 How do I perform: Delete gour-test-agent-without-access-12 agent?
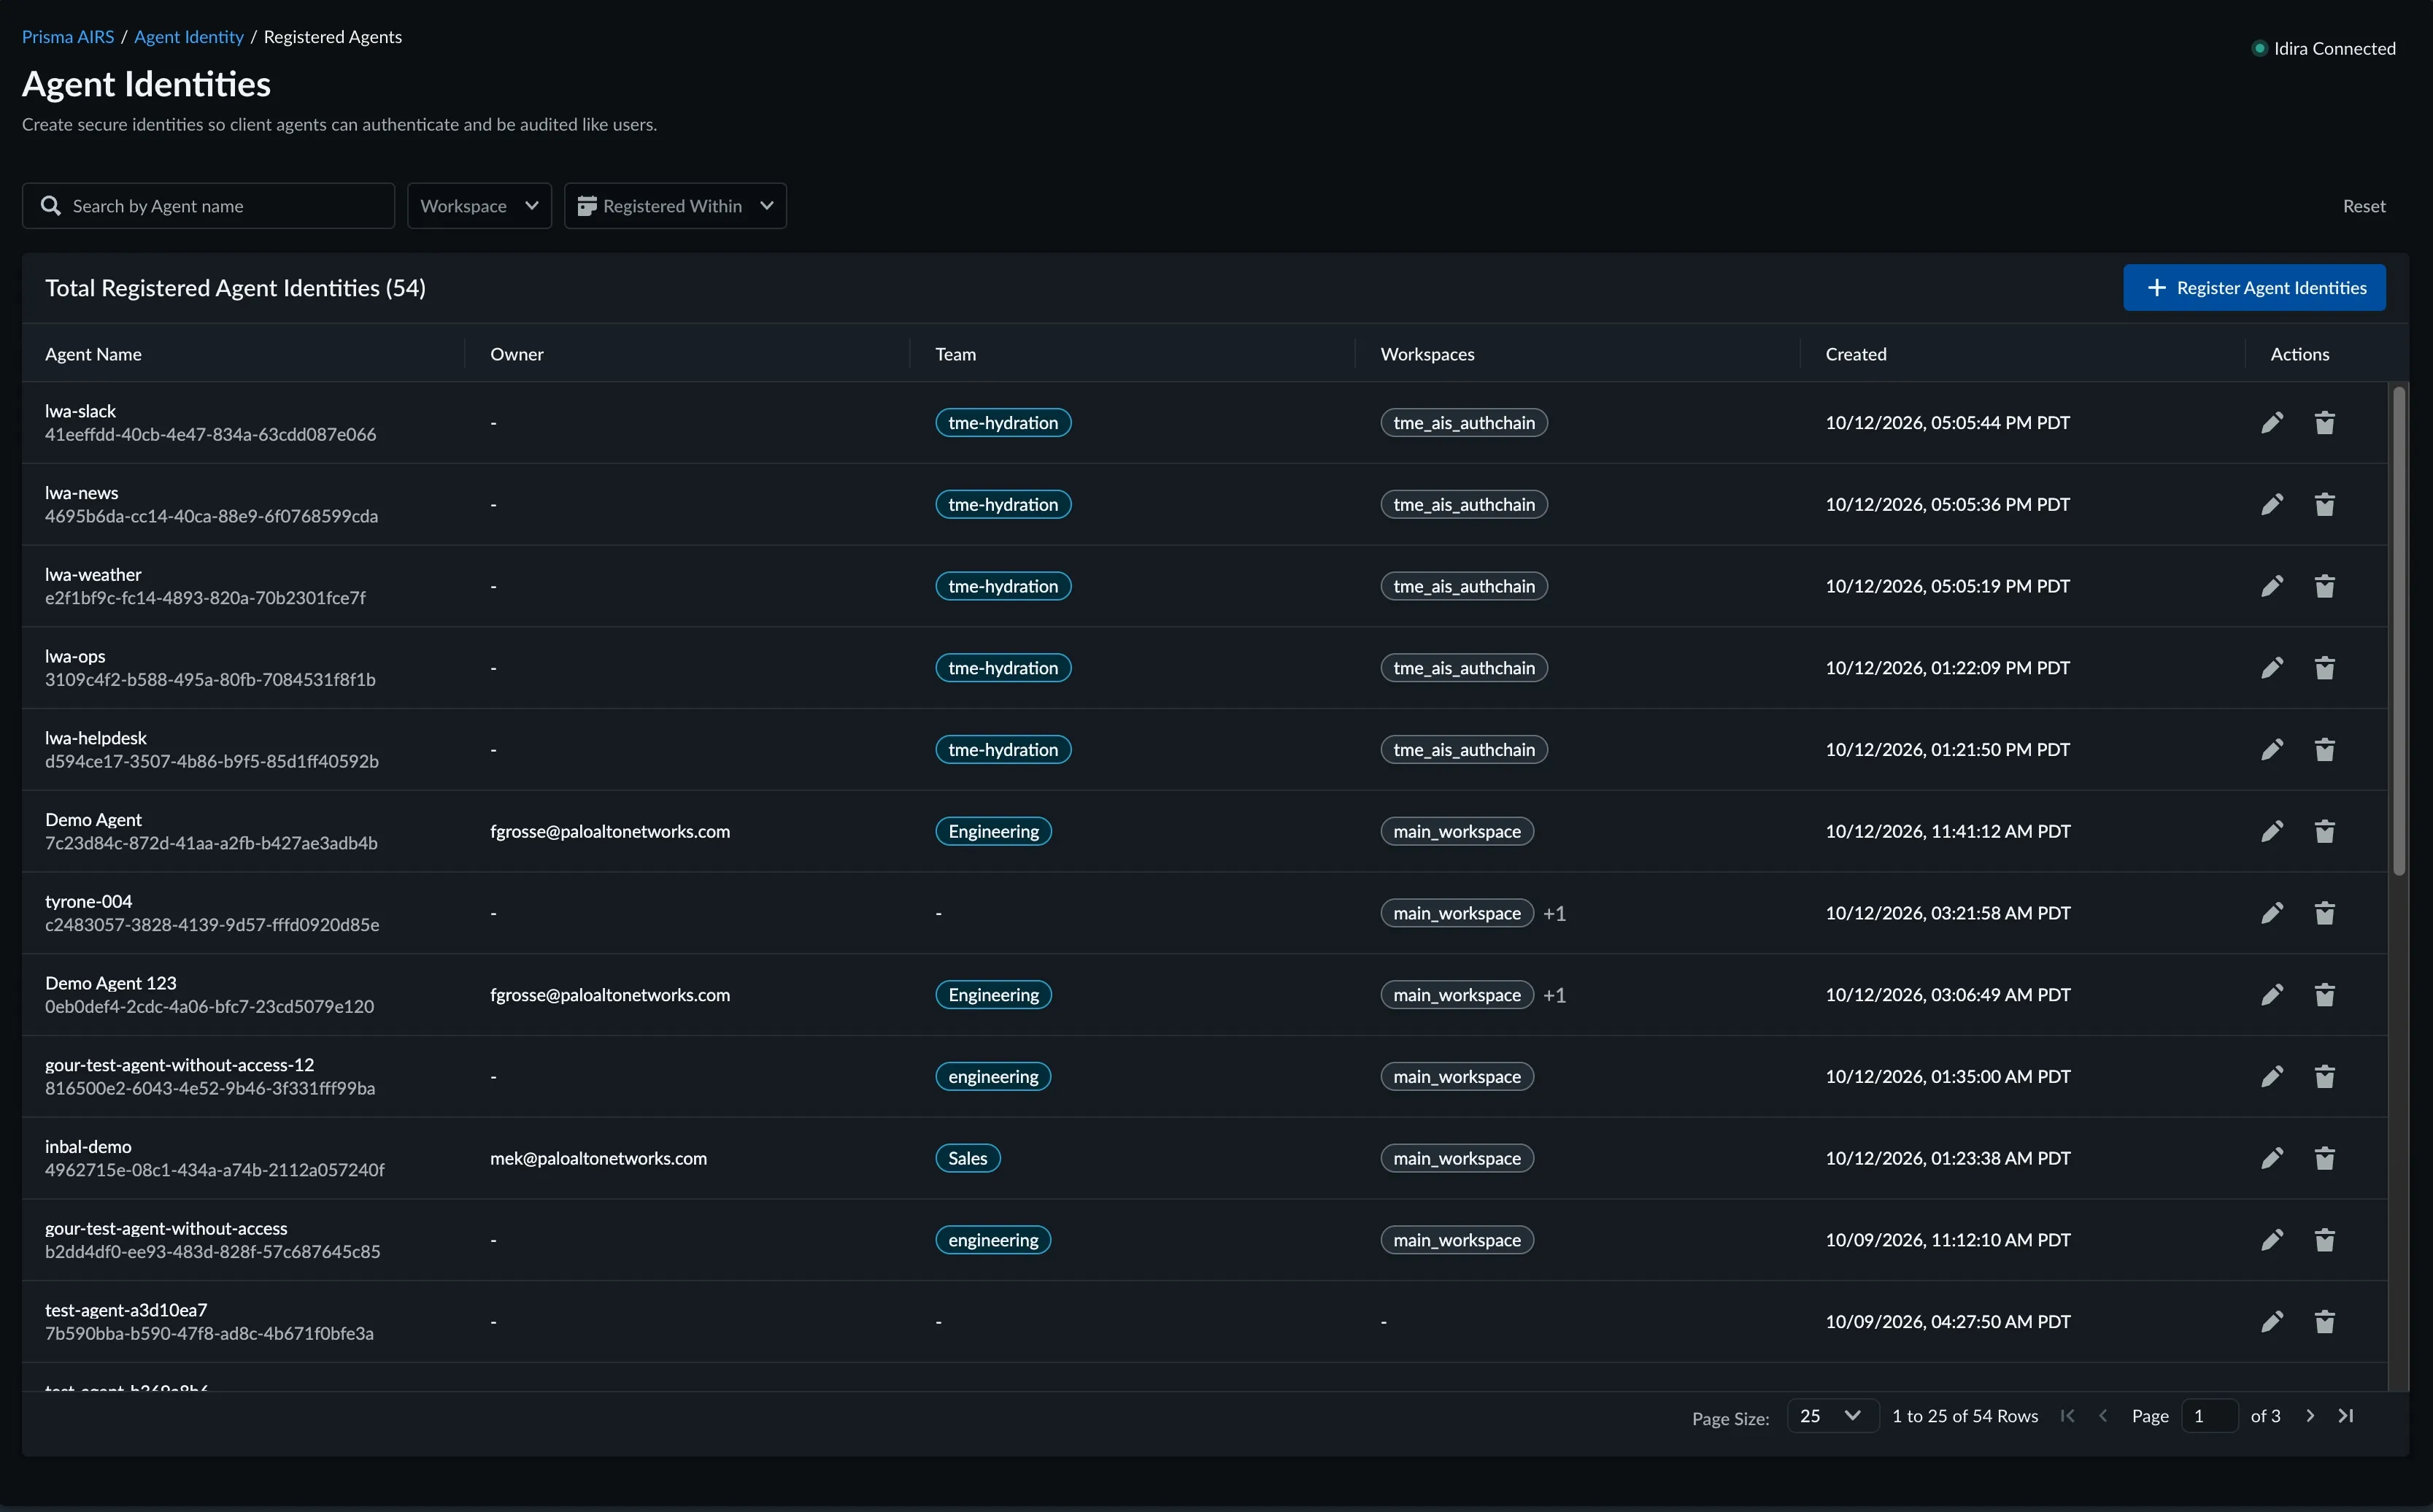pyautogui.click(x=2325, y=1077)
